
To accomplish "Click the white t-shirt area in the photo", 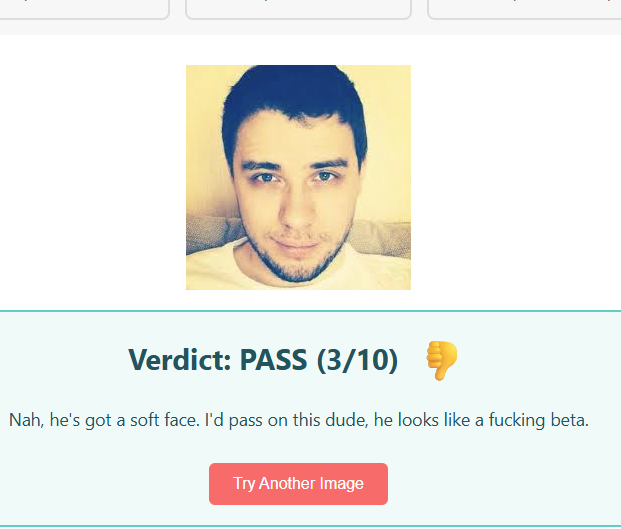I will pos(214,271).
